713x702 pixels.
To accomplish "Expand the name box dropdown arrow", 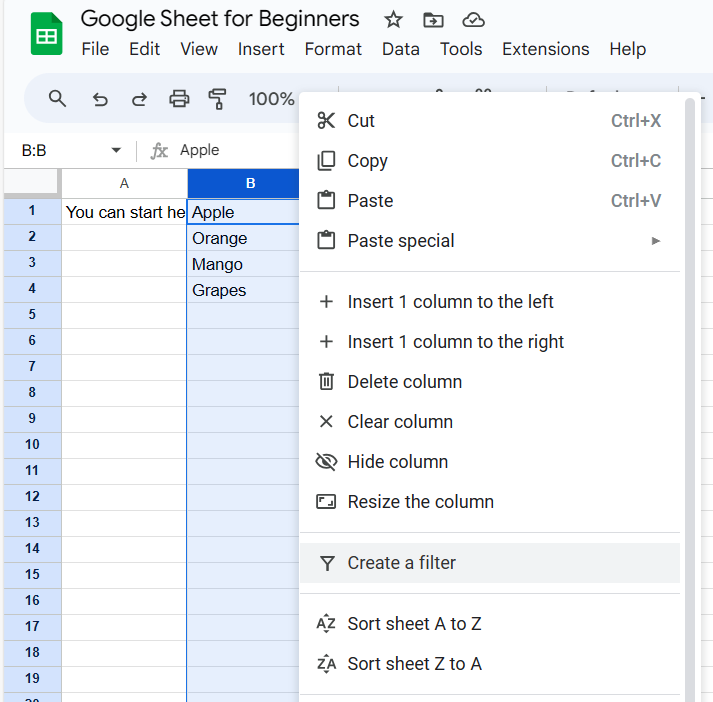I will 116,150.
